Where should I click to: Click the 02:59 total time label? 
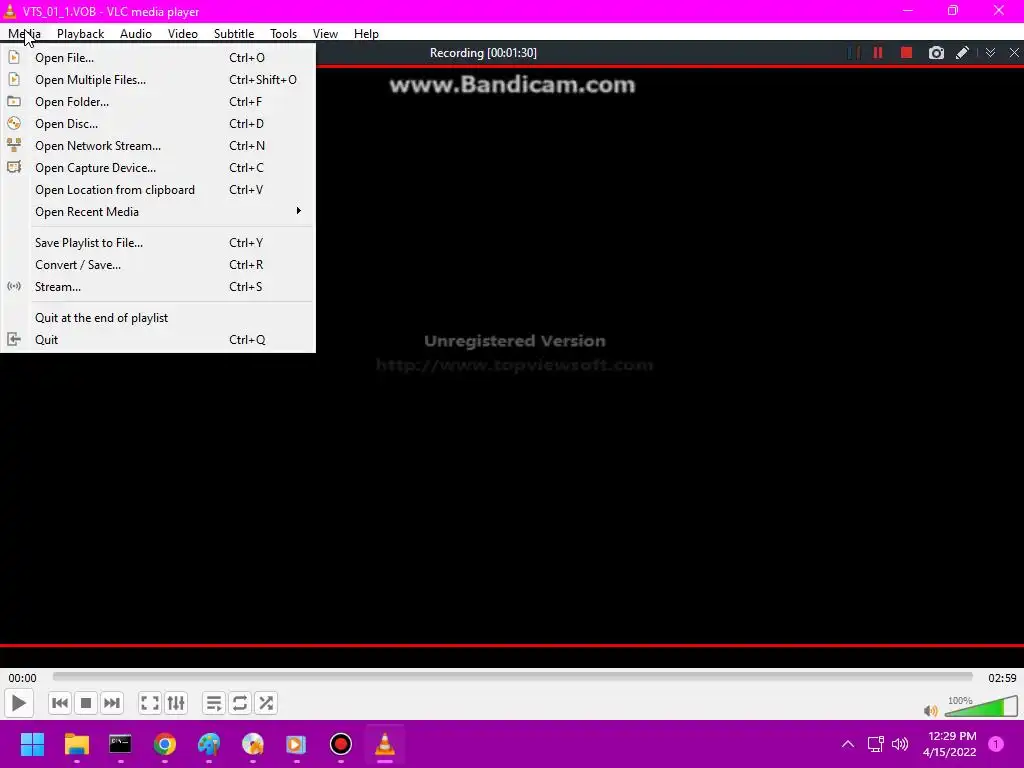pos(1002,678)
